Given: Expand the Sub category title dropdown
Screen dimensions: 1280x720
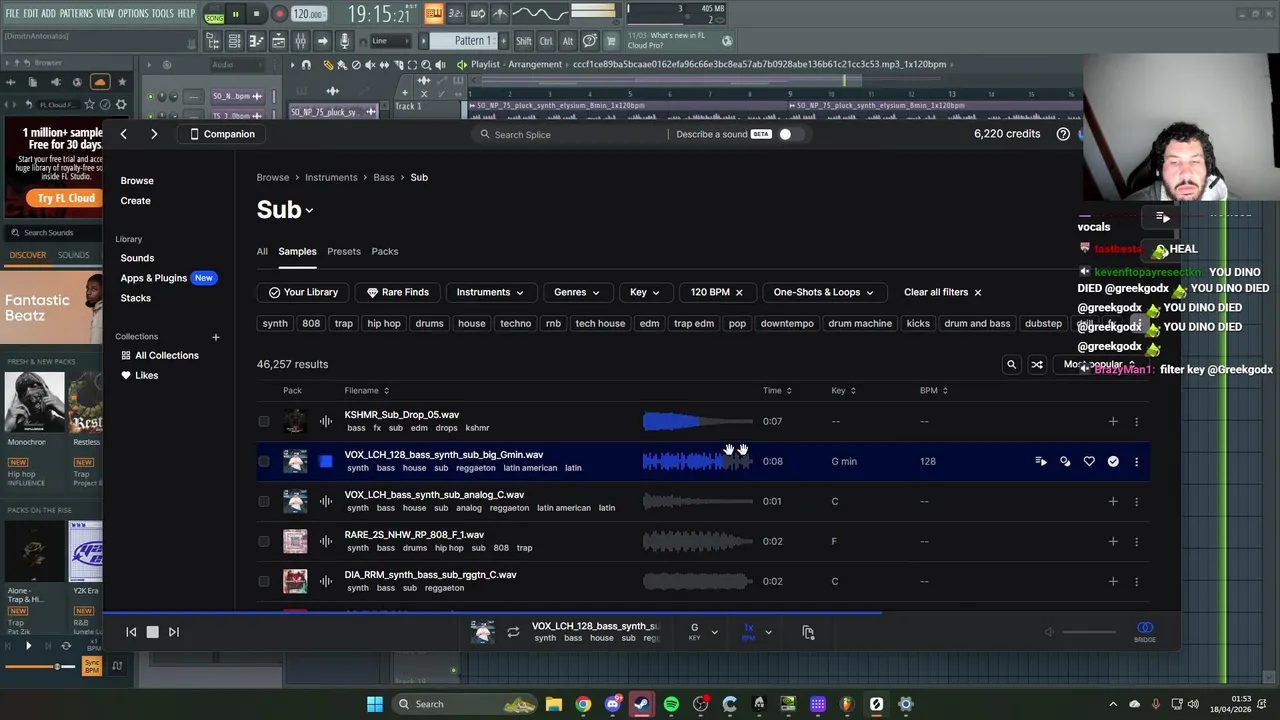Looking at the screenshot, I should (285, 210).
